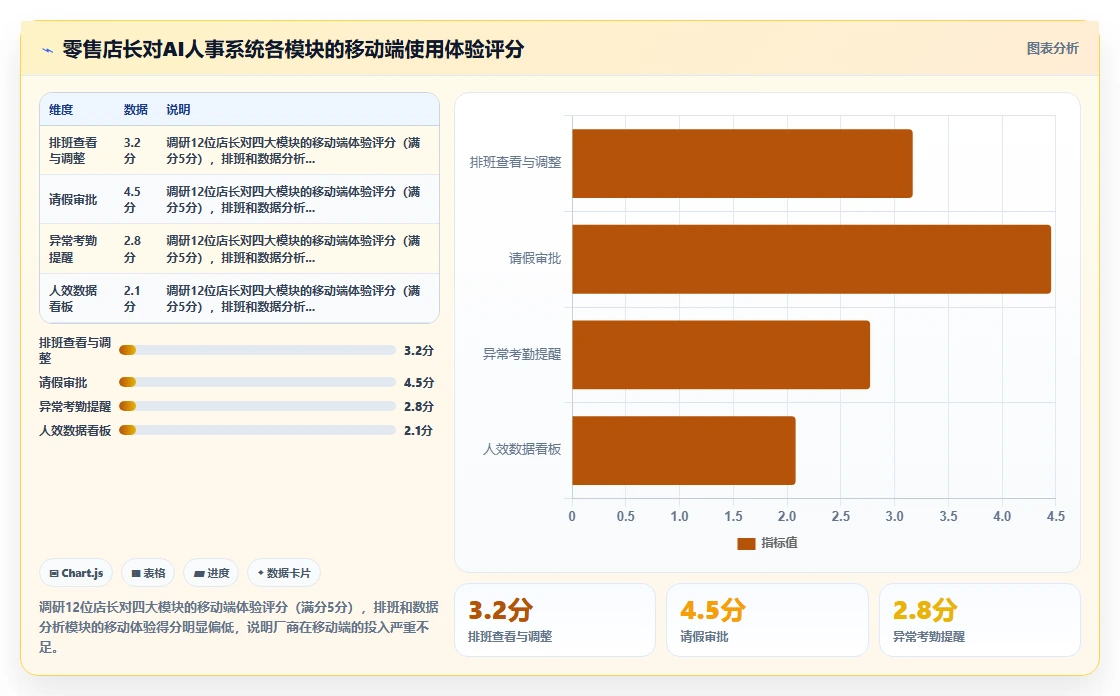The width and height of the screenshot is (1120, 696).
Task: Open the 2.8分 异常考勤提醒 data card
Action: [x=979, y=620]
